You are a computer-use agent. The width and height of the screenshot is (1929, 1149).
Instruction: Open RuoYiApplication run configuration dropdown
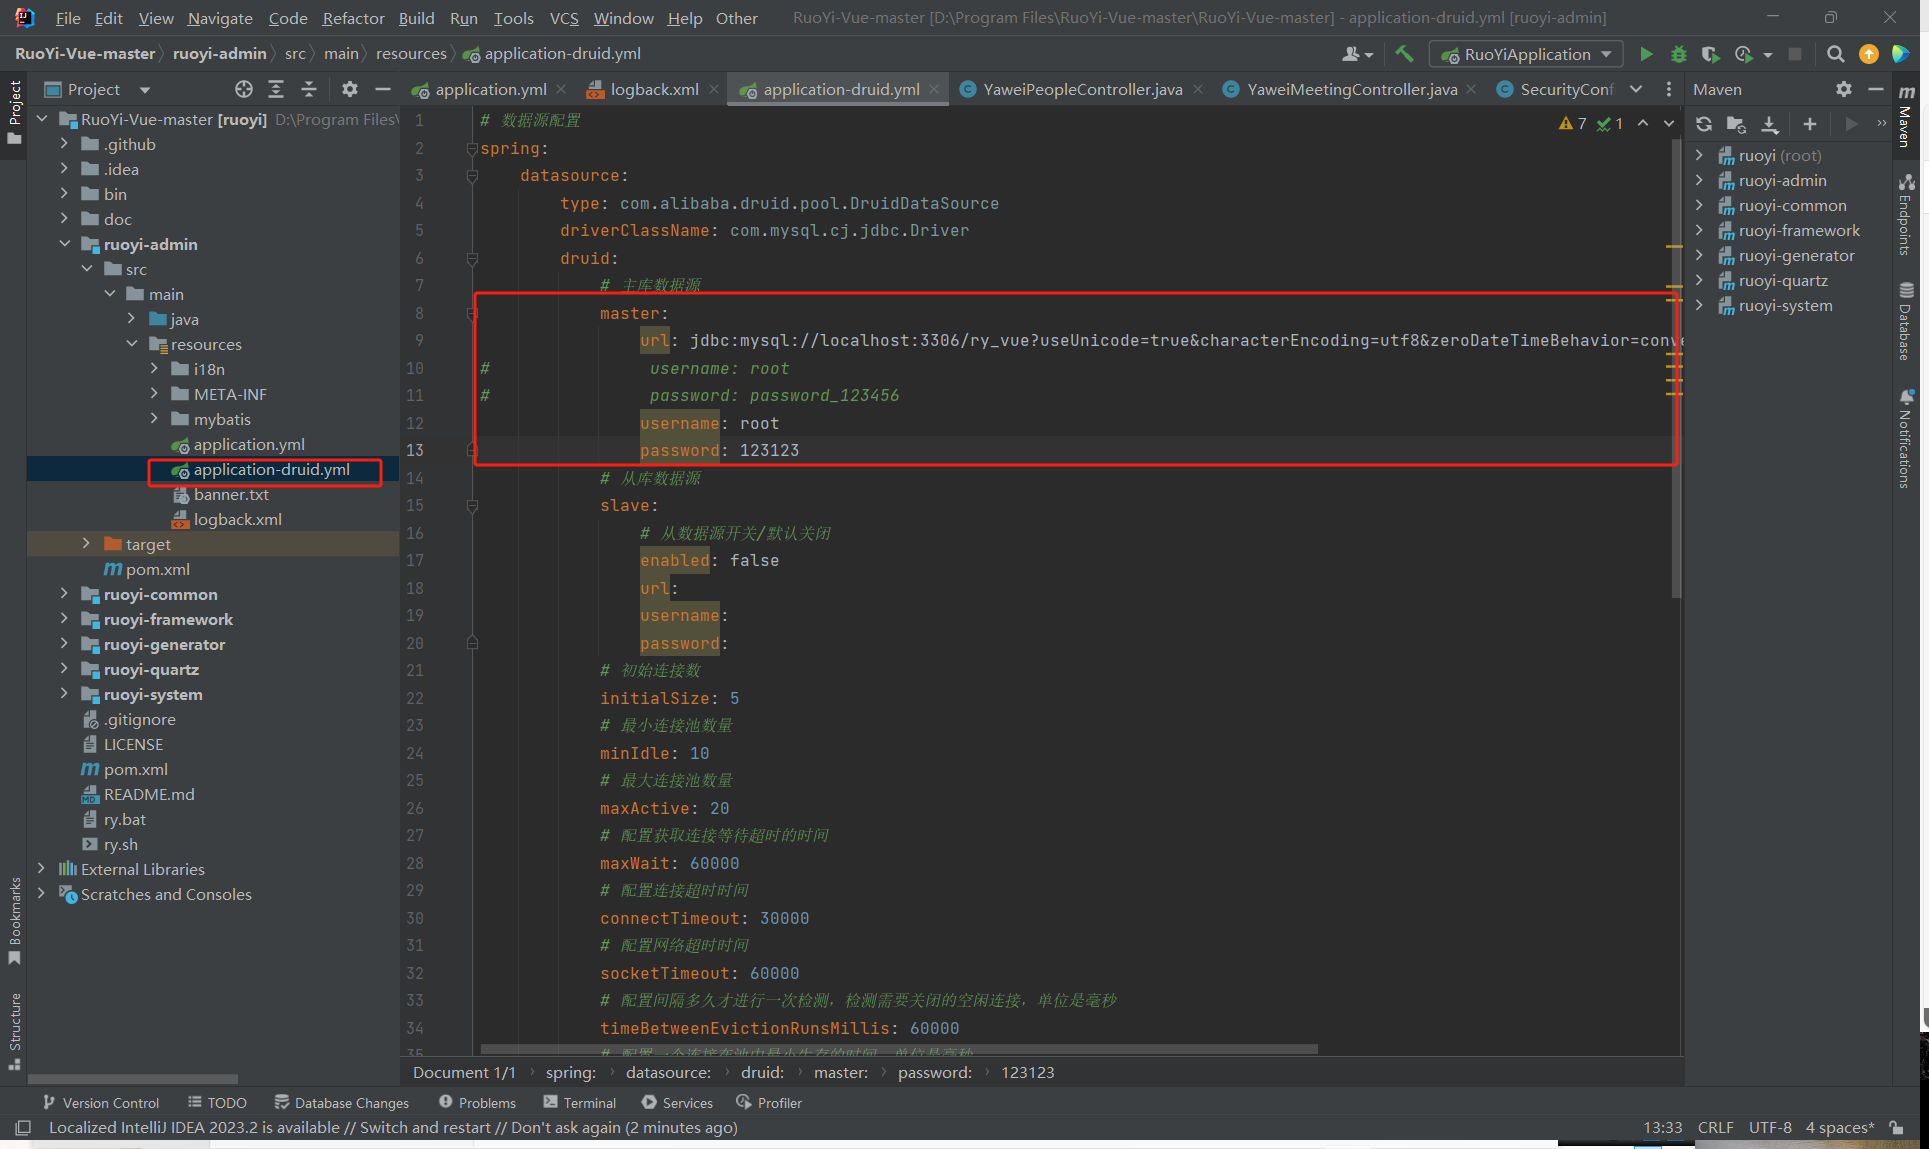point(1527,54)
